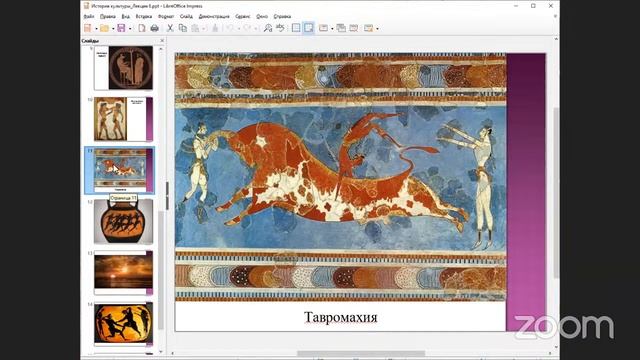Maximize the LibreOffice Impress window

point(533,6)
